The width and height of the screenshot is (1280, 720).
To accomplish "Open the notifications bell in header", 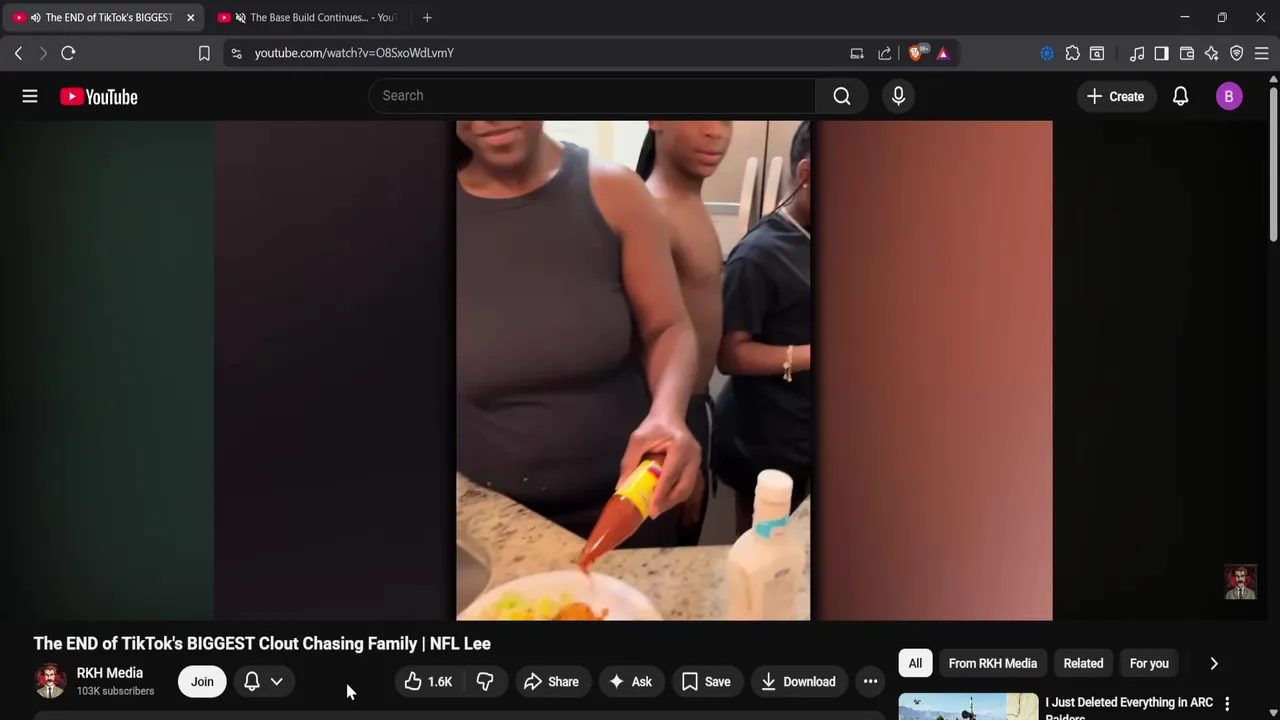I will pos(1181,96).
